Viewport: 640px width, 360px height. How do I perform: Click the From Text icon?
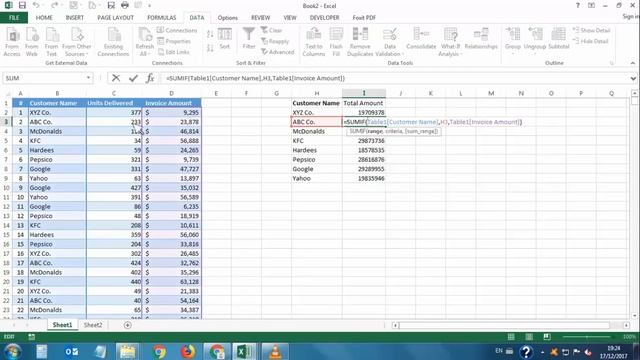point(51,42)
